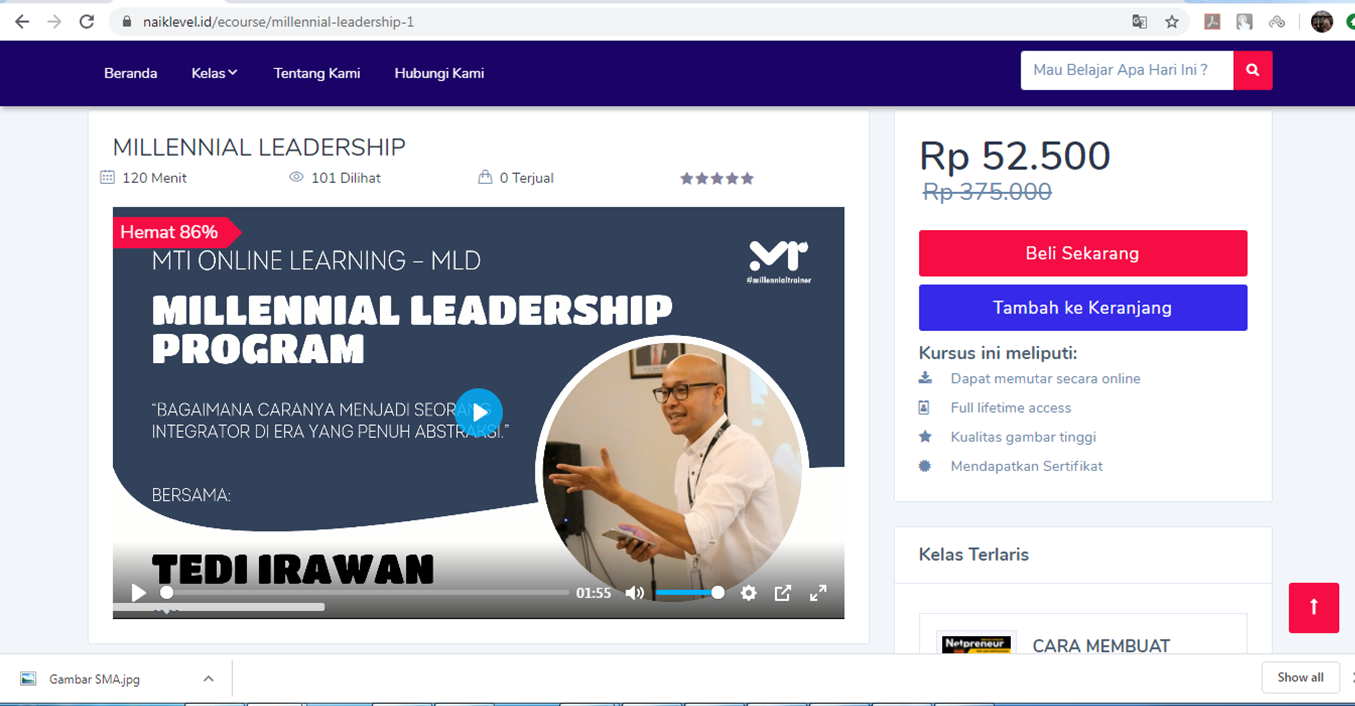
Task: Enter fullscreen video mode
Action: [x=818, y=593]
